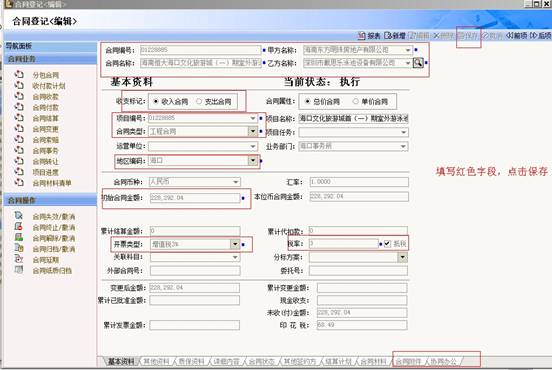Image resolution: width=552 pixels, height=370 pixels.
Task: Go to previous record with 前项
Action: [x=517, y=36]
